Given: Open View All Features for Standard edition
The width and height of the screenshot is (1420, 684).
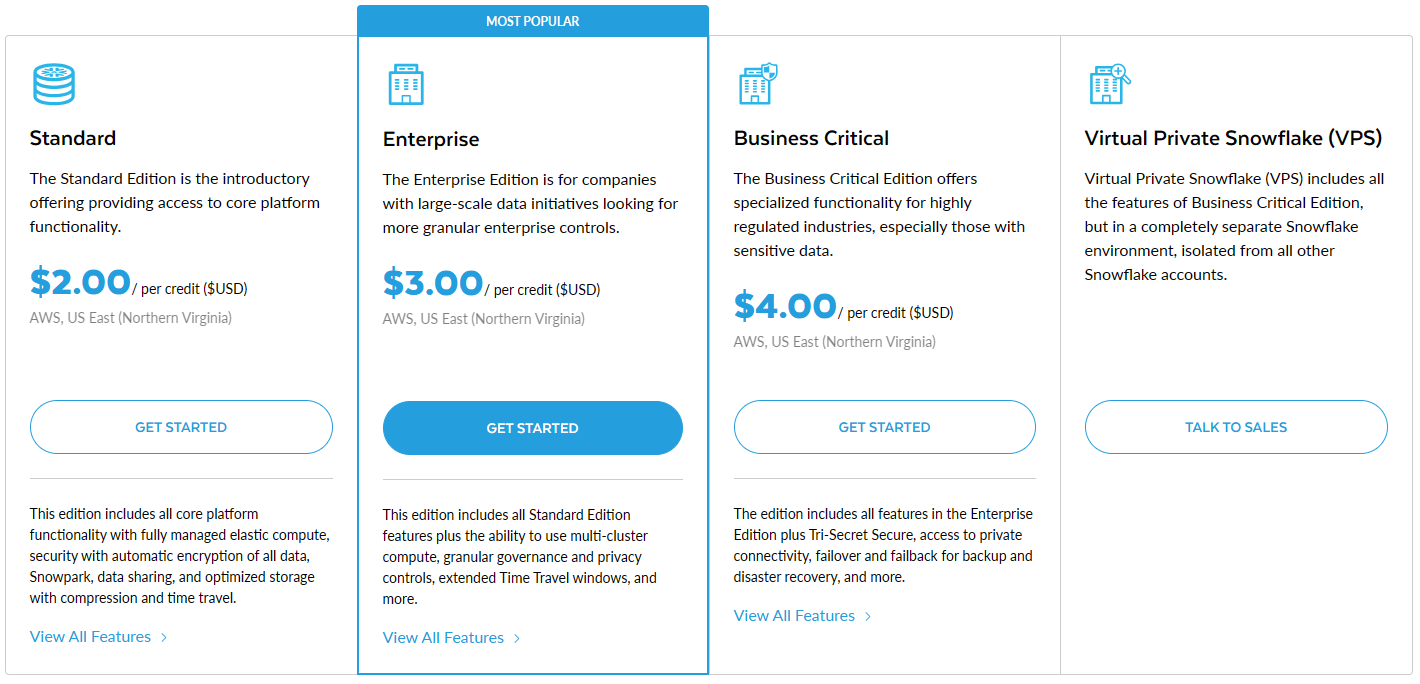Looking at the screenshot, I should click(90, 636).
